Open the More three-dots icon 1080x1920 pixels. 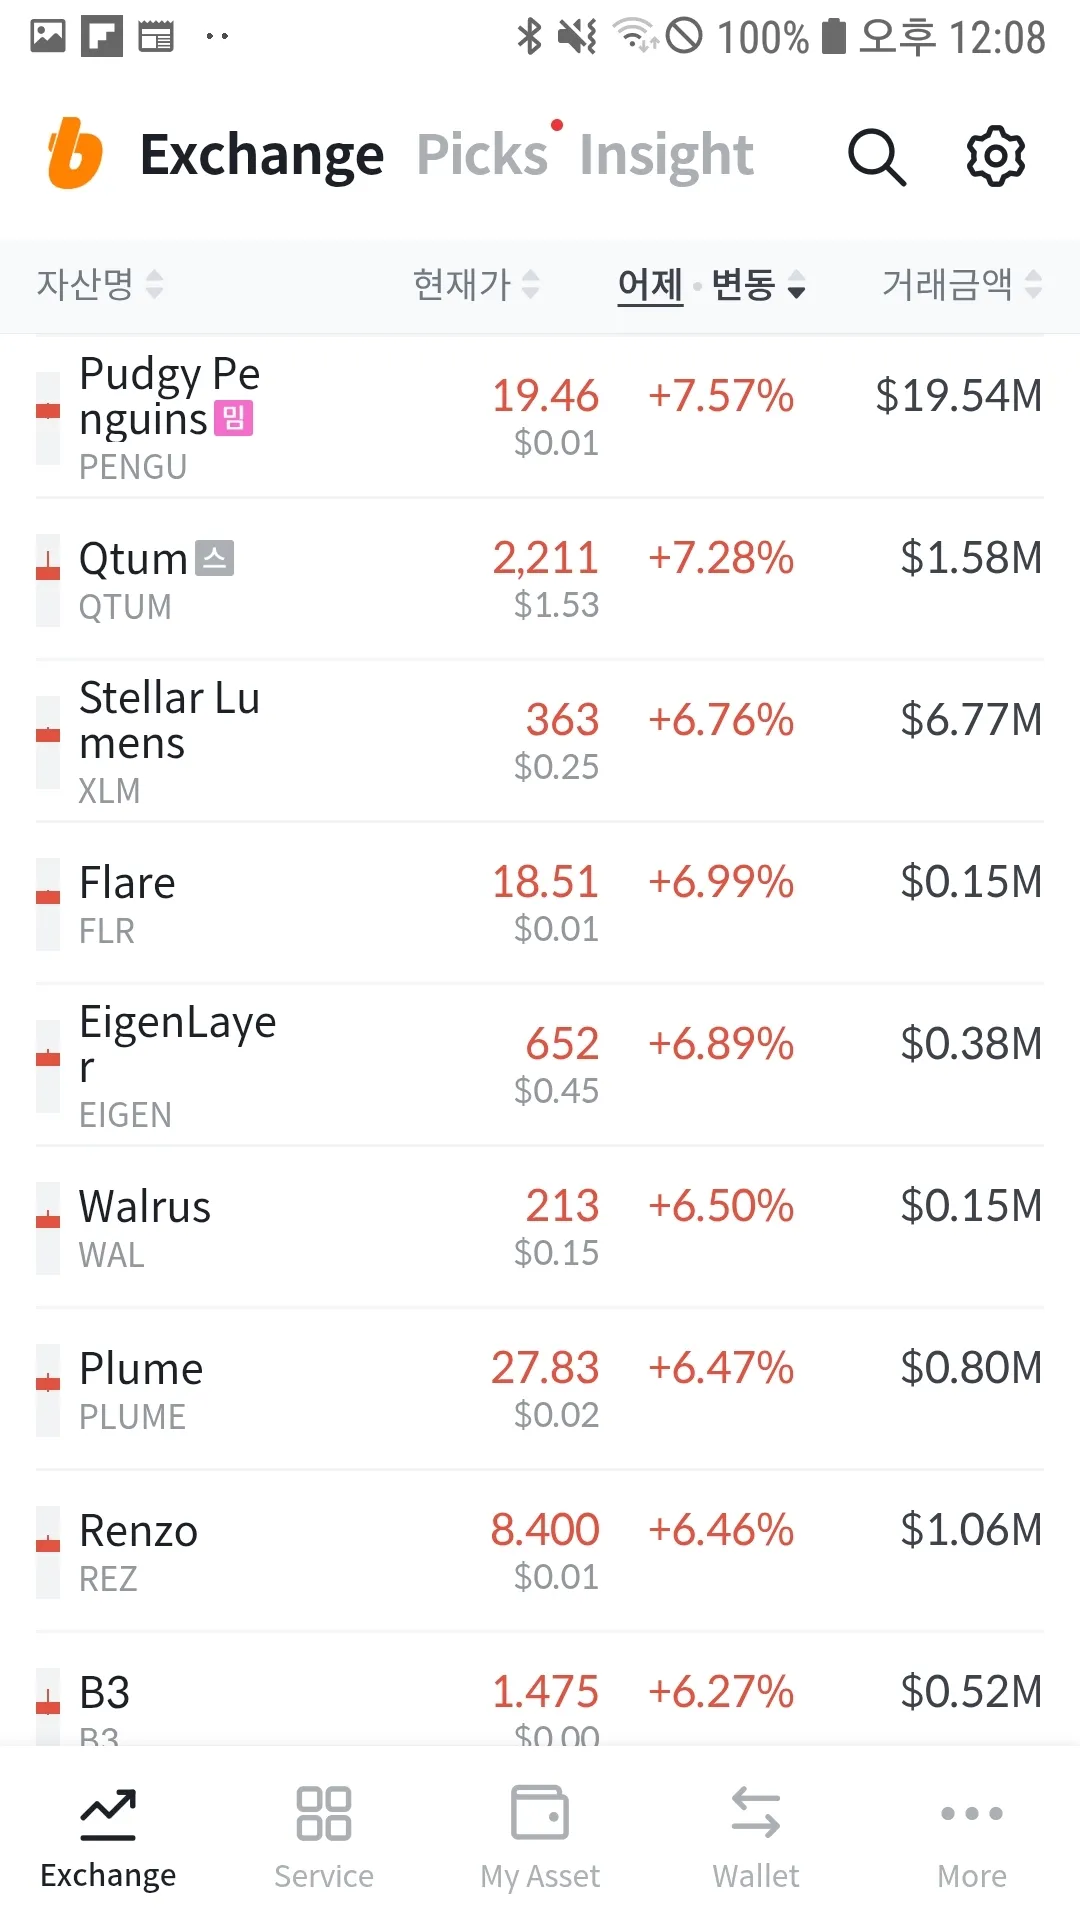972,1812
